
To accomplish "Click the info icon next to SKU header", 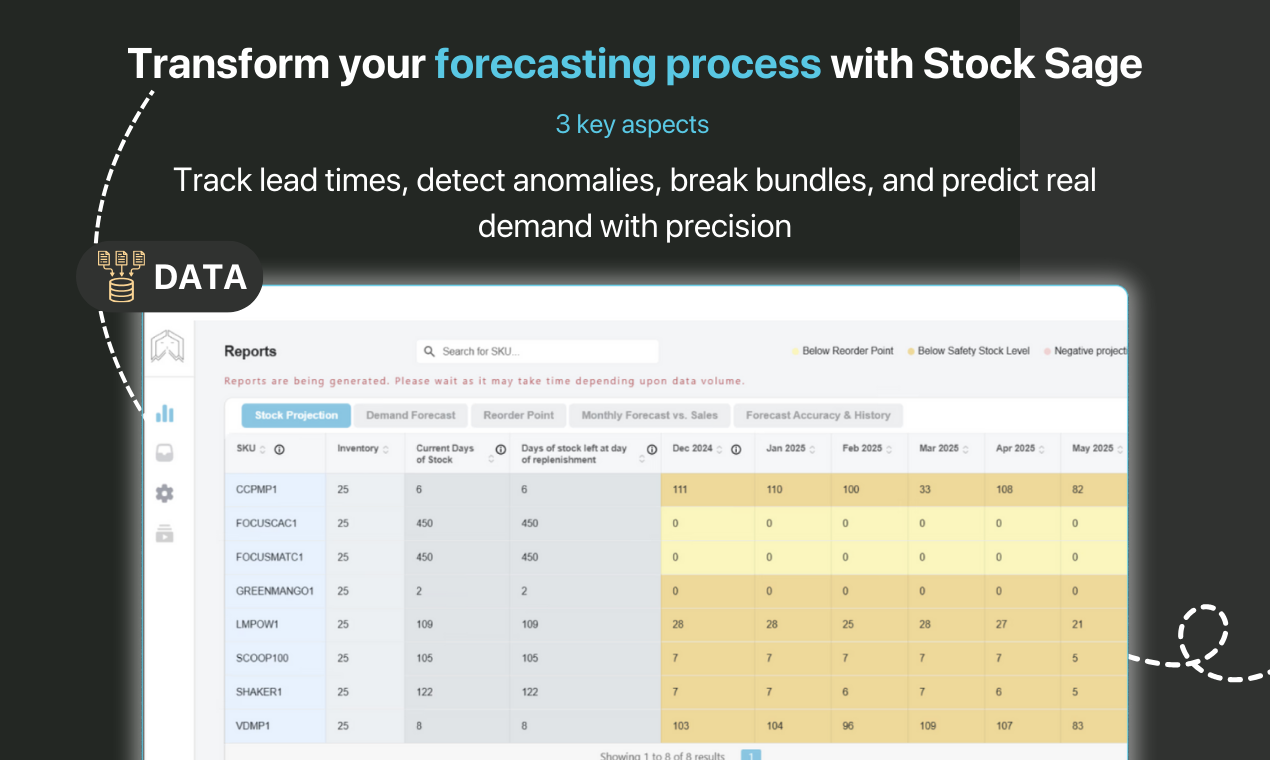I will [280, 449].
